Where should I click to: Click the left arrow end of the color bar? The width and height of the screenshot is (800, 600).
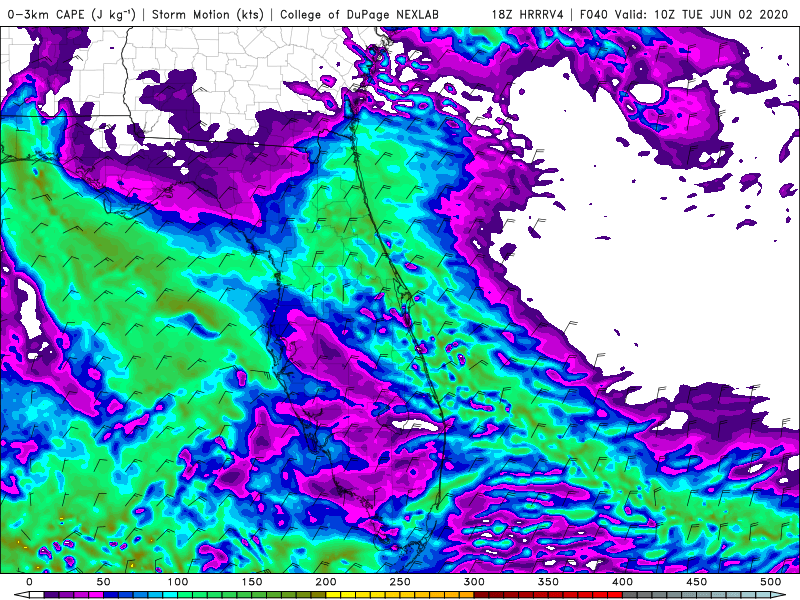point(21,595)
